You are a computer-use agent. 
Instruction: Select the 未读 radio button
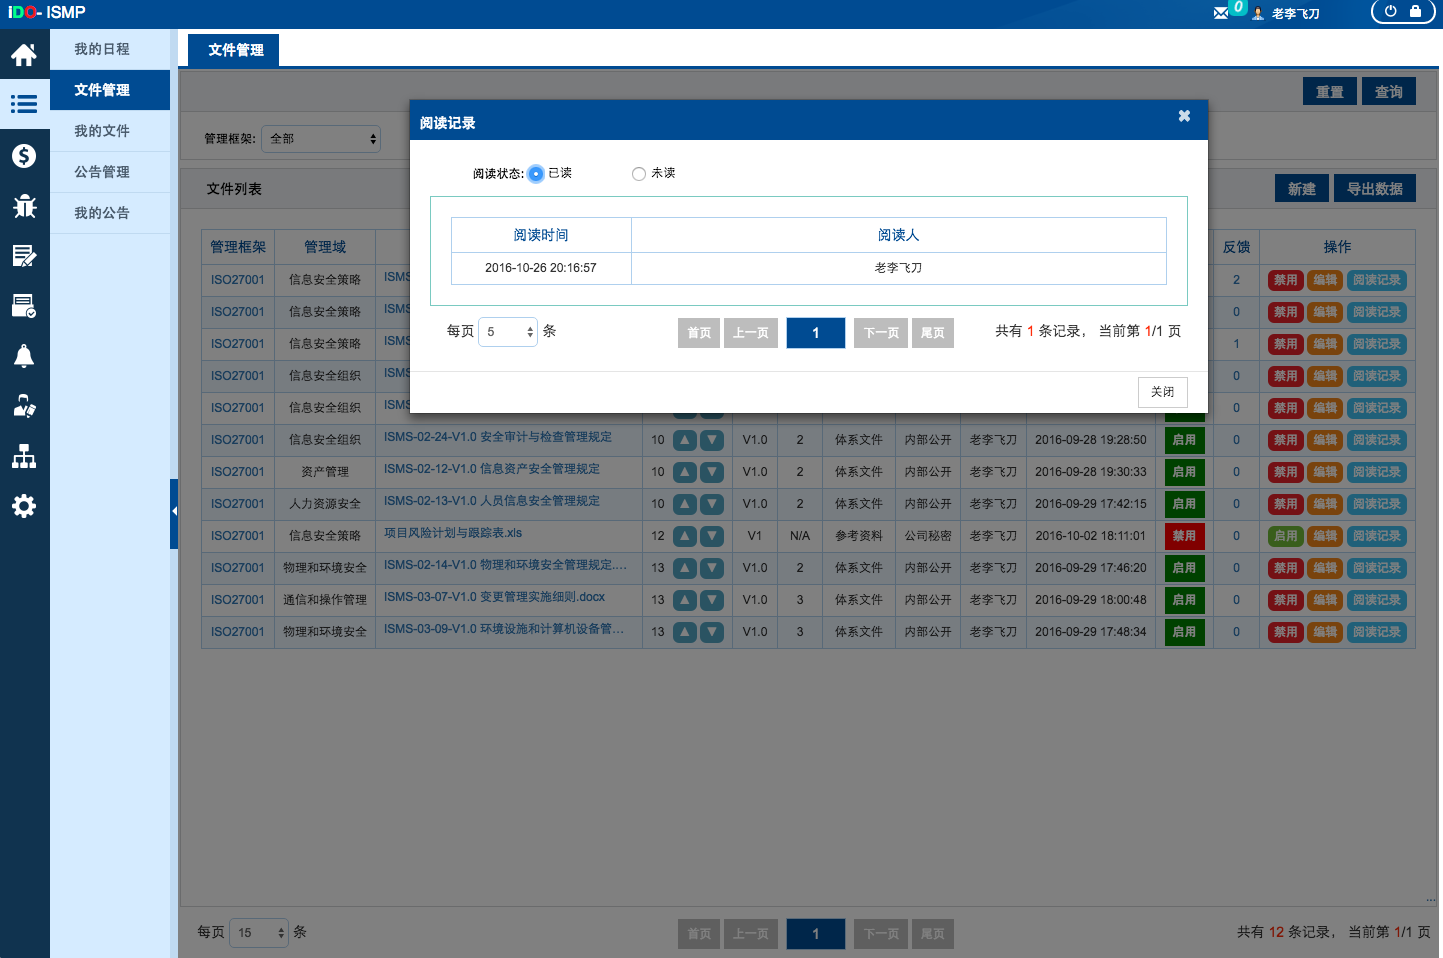tap(639, 174)
